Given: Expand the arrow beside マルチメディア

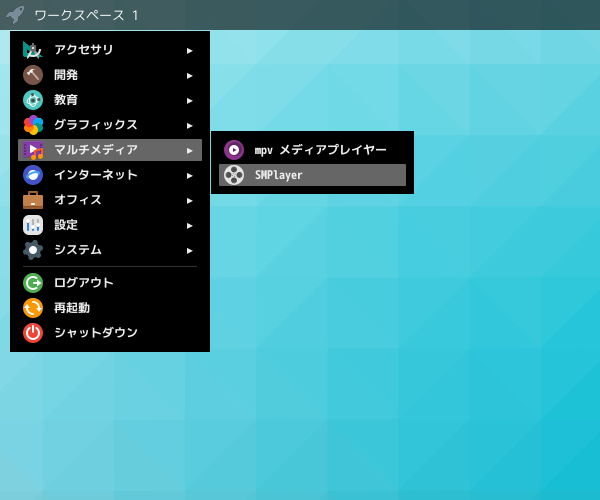Looking at the screenshot, I should click(x=189, y=151).
